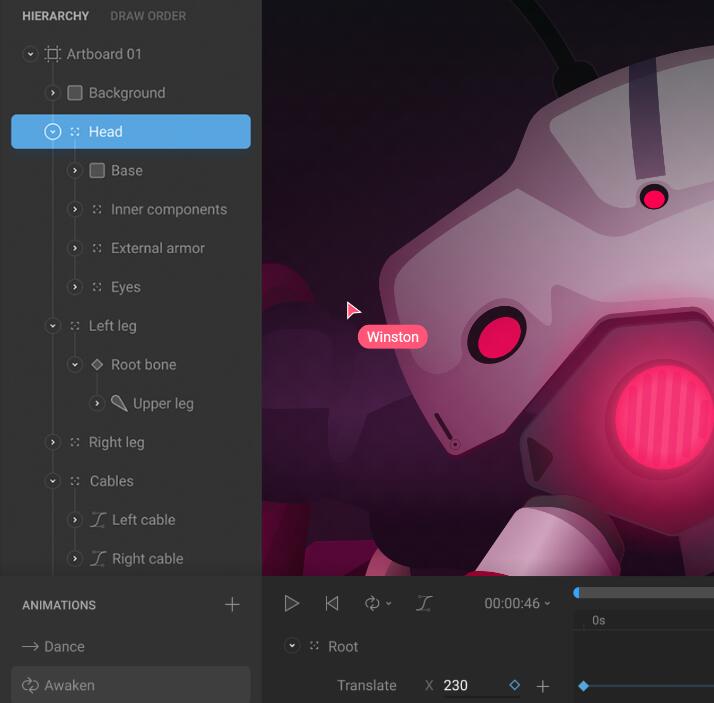Collapse the Root row in the timeline
The height and width of the screenshot is (703, 714).
click(292, 646)
